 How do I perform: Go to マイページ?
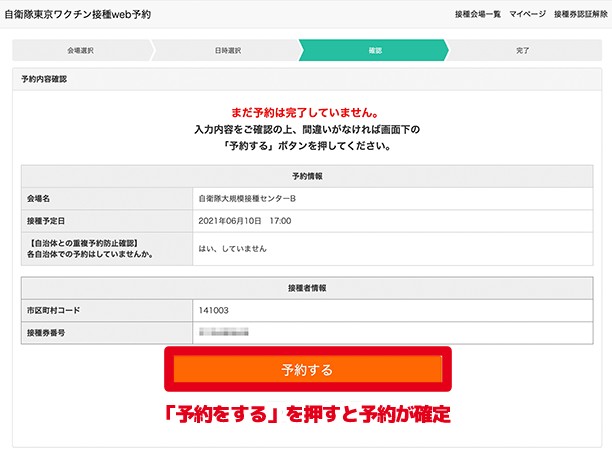[527, 14]
